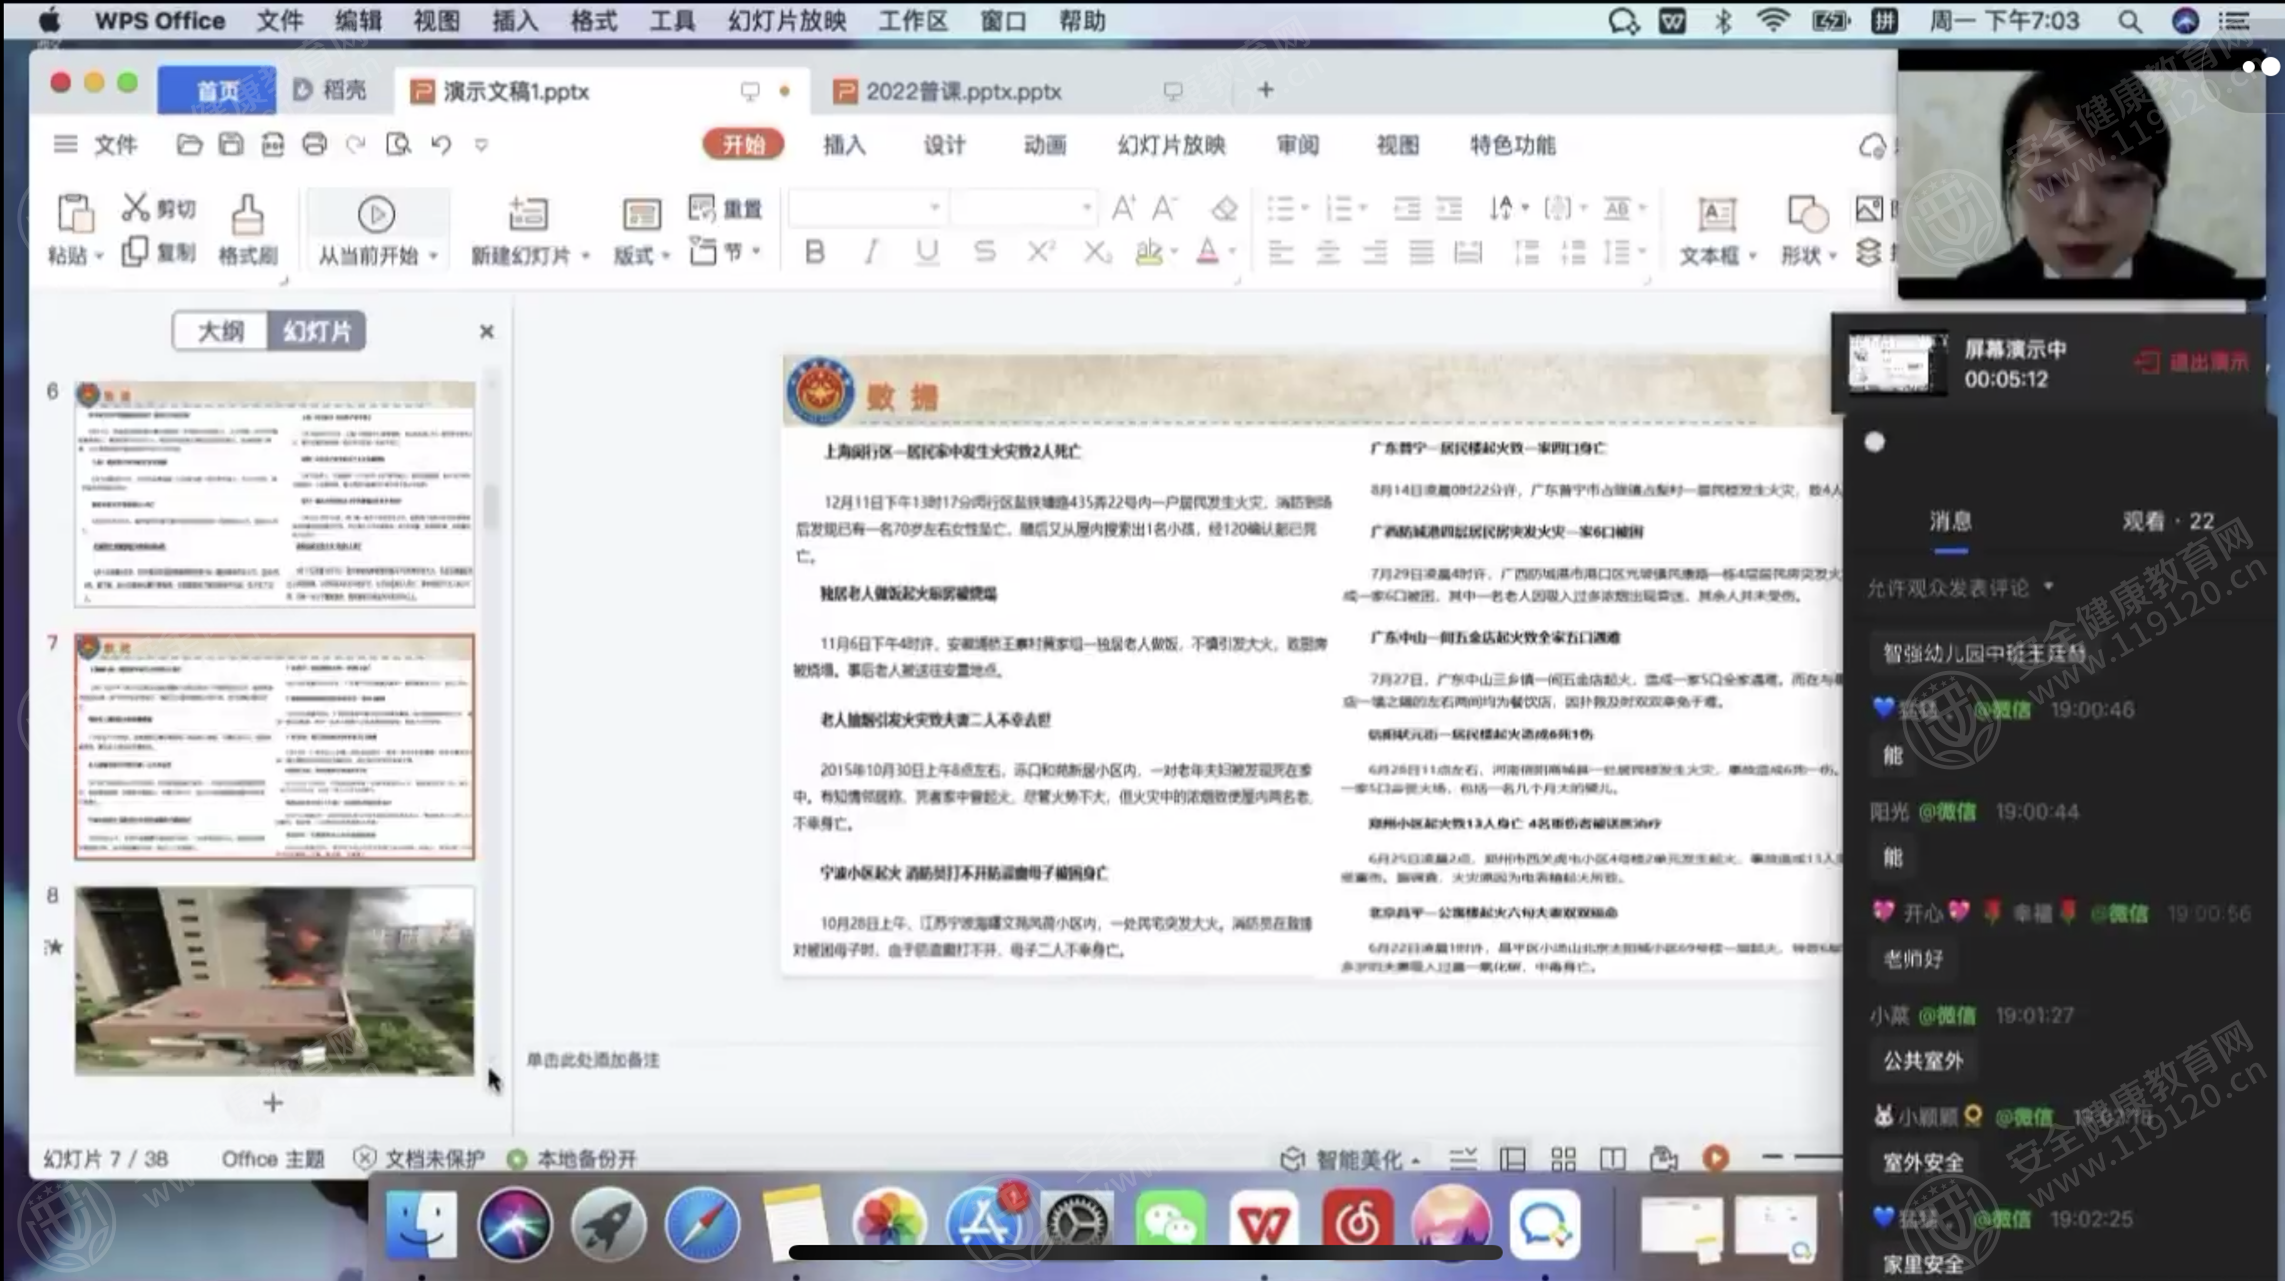Click the Open folder icon
Screen dimensions: 2285x1281
[189, 145]
